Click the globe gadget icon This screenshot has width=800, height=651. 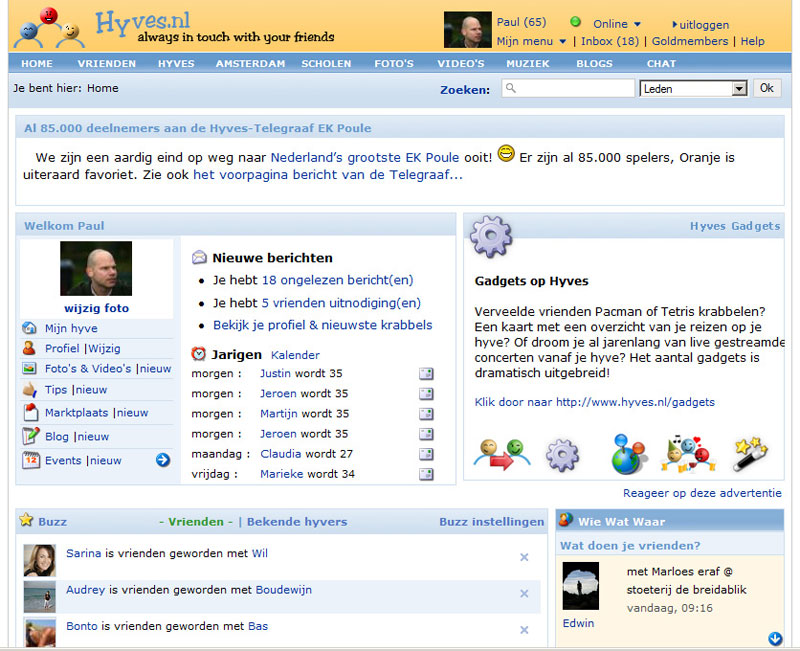[629, 453]
